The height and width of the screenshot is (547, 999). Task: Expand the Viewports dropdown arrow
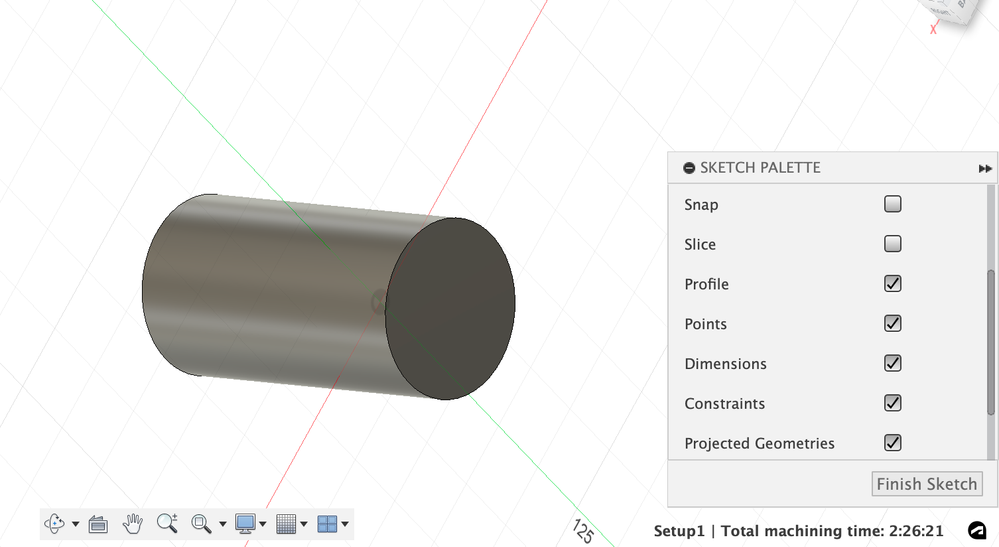tap(345, 524)
